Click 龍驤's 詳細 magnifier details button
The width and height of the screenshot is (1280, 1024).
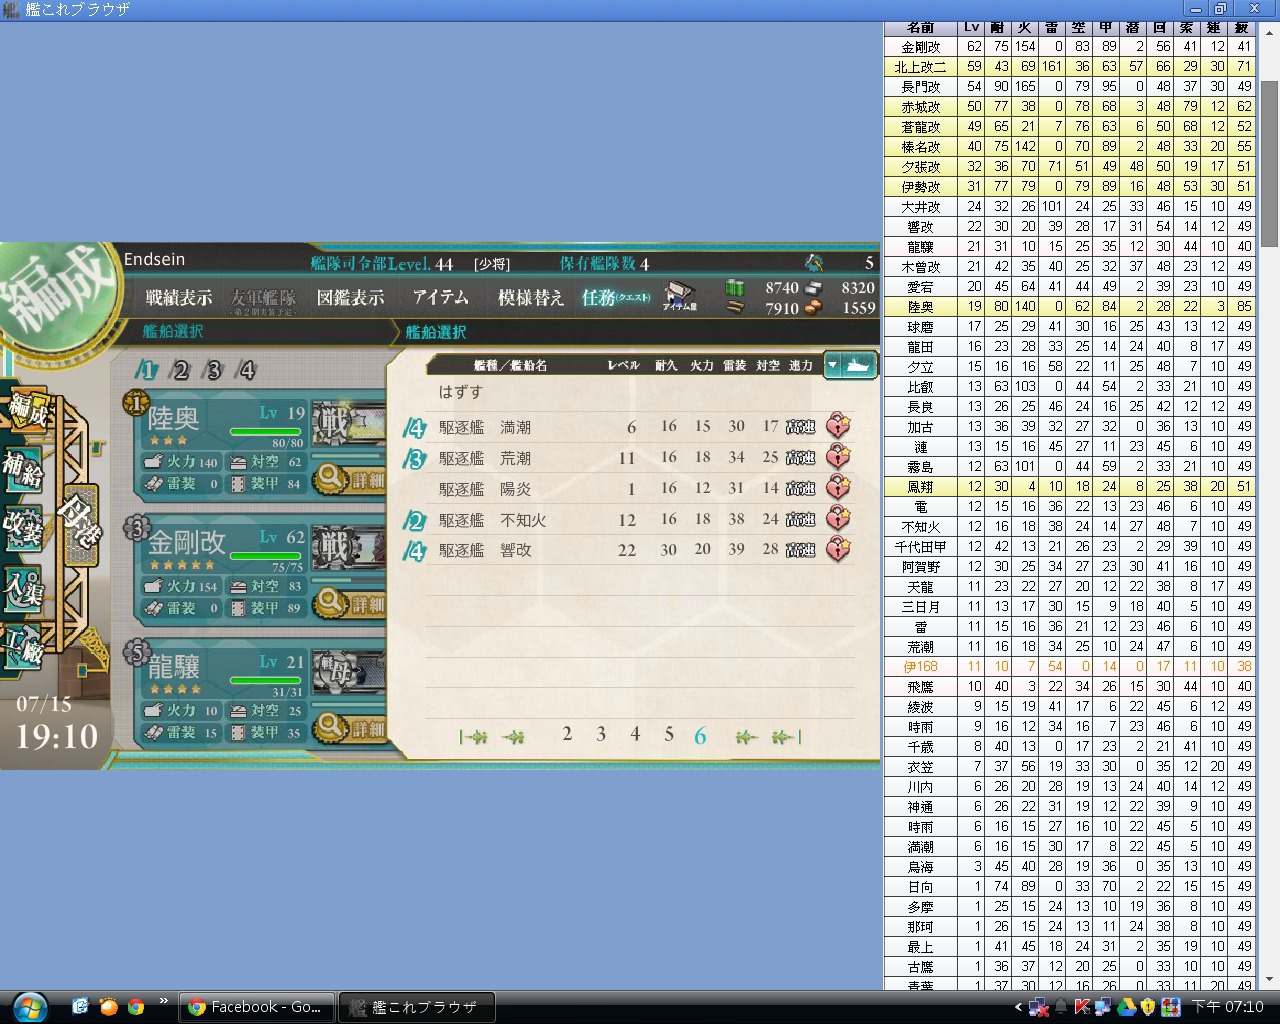pyautogui.click(x=349, y=727)
